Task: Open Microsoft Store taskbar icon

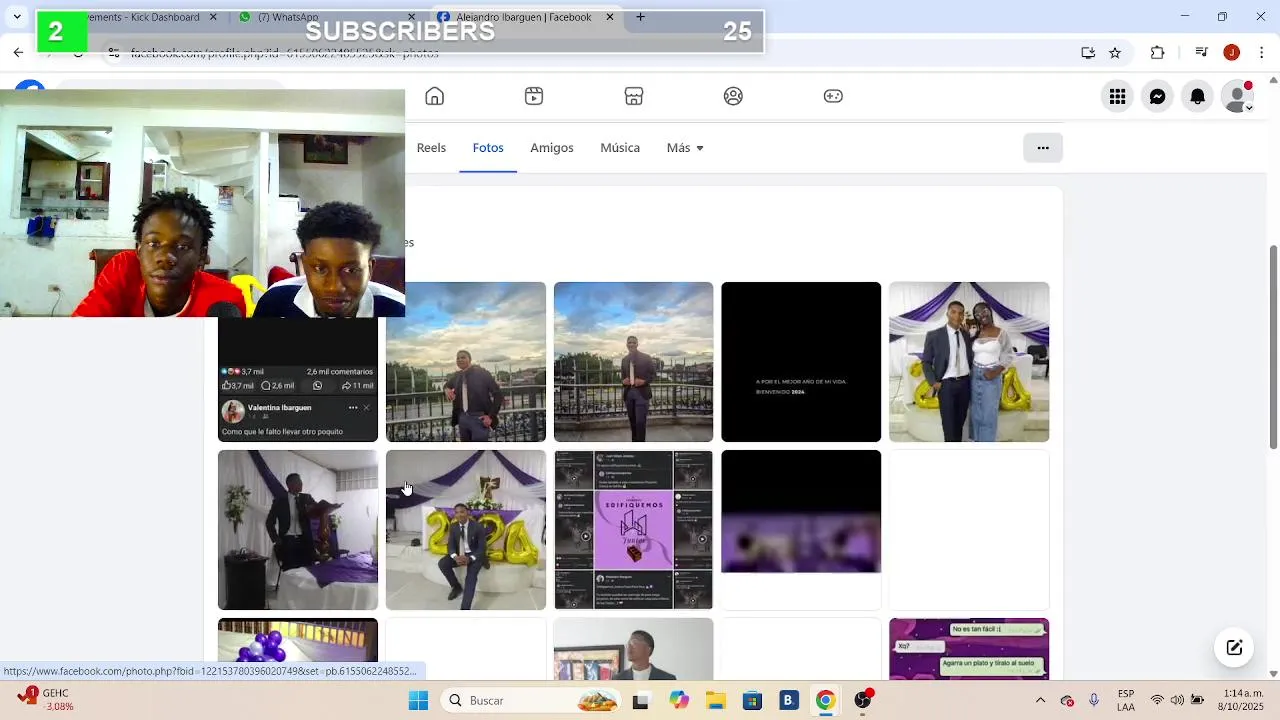Action: (752, 700)
